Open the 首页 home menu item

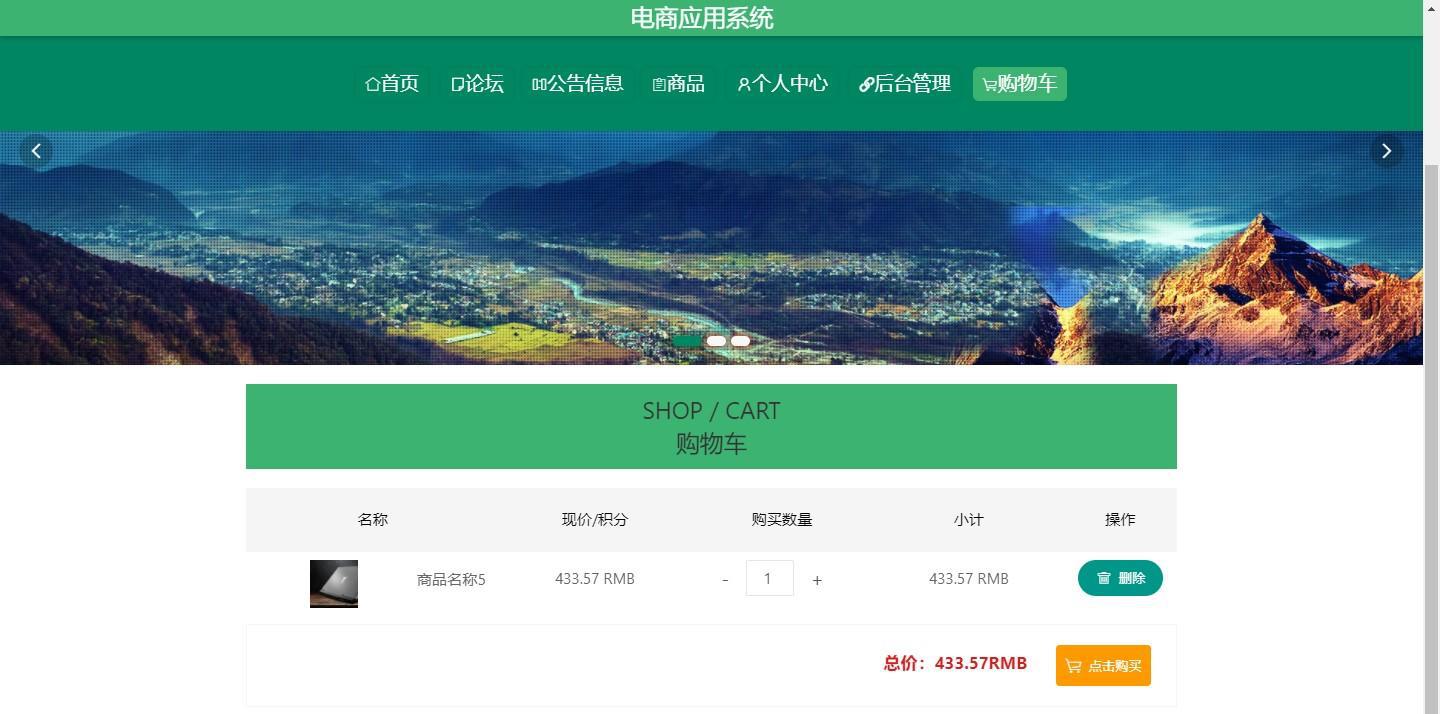392,84
